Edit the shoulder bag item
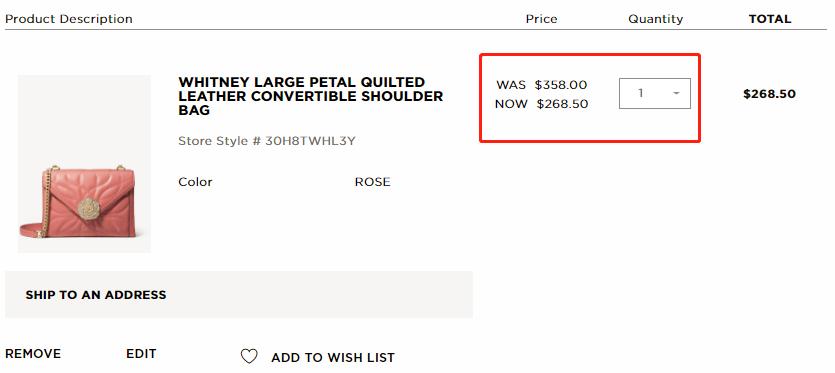Viewport: 835px width, 373px height. tap(141, 354)
